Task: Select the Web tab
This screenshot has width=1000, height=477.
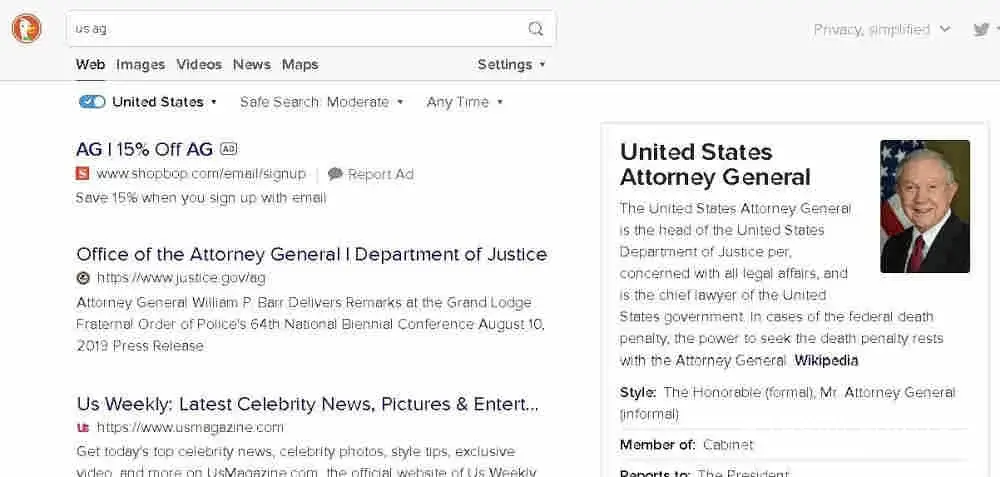Action: pos(90,64)
